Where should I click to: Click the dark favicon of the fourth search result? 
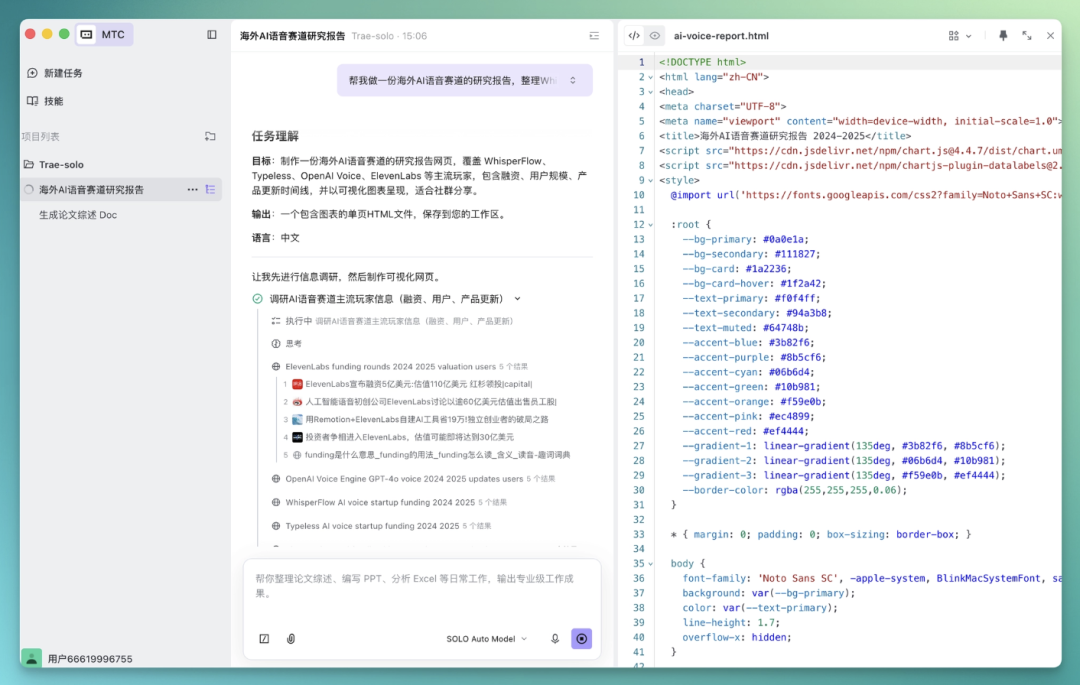tap(297, 437)
